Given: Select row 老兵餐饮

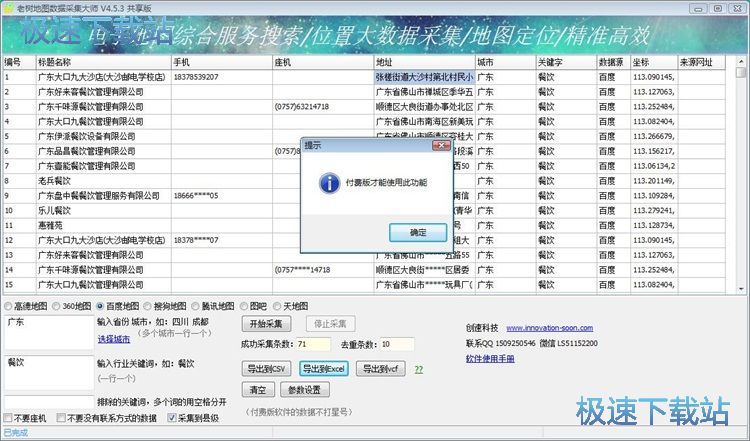Looking at the screenshot, I should pyautogui.click(x=364, y=181).
